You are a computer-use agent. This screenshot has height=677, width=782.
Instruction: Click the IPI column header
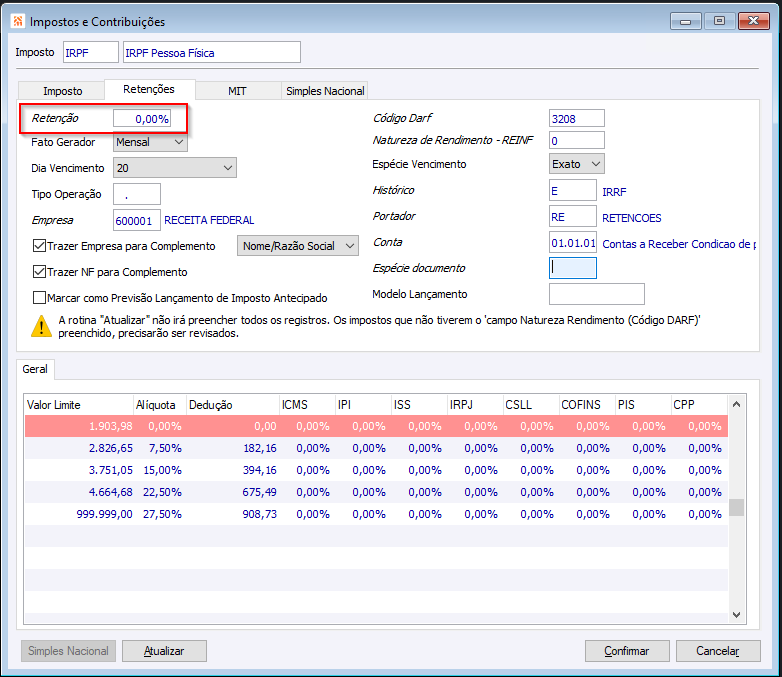364,405
